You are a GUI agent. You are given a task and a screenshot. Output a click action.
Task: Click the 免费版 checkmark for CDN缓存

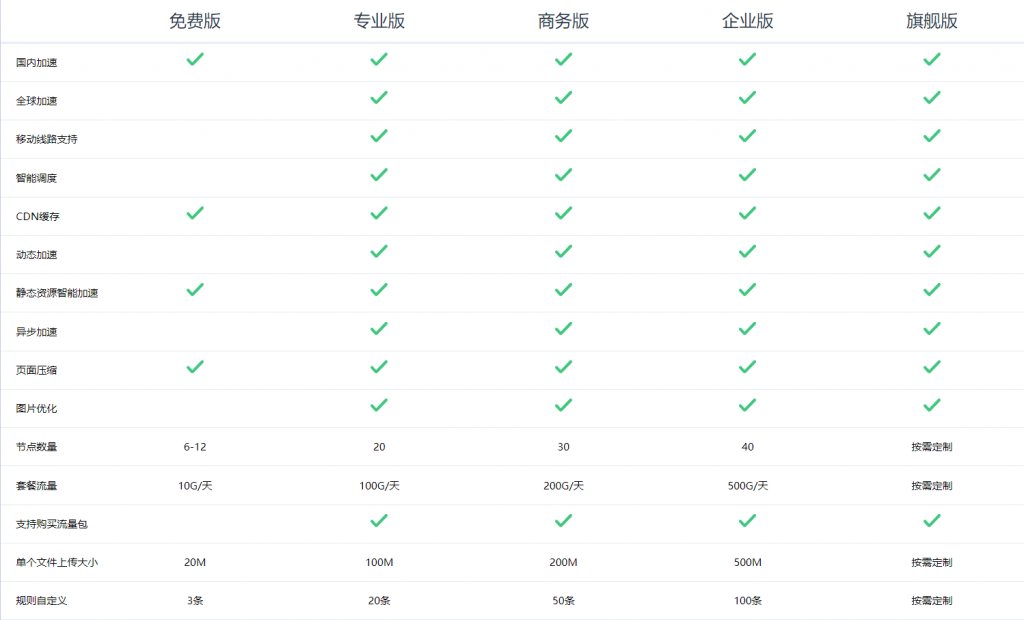coord(195,213)
